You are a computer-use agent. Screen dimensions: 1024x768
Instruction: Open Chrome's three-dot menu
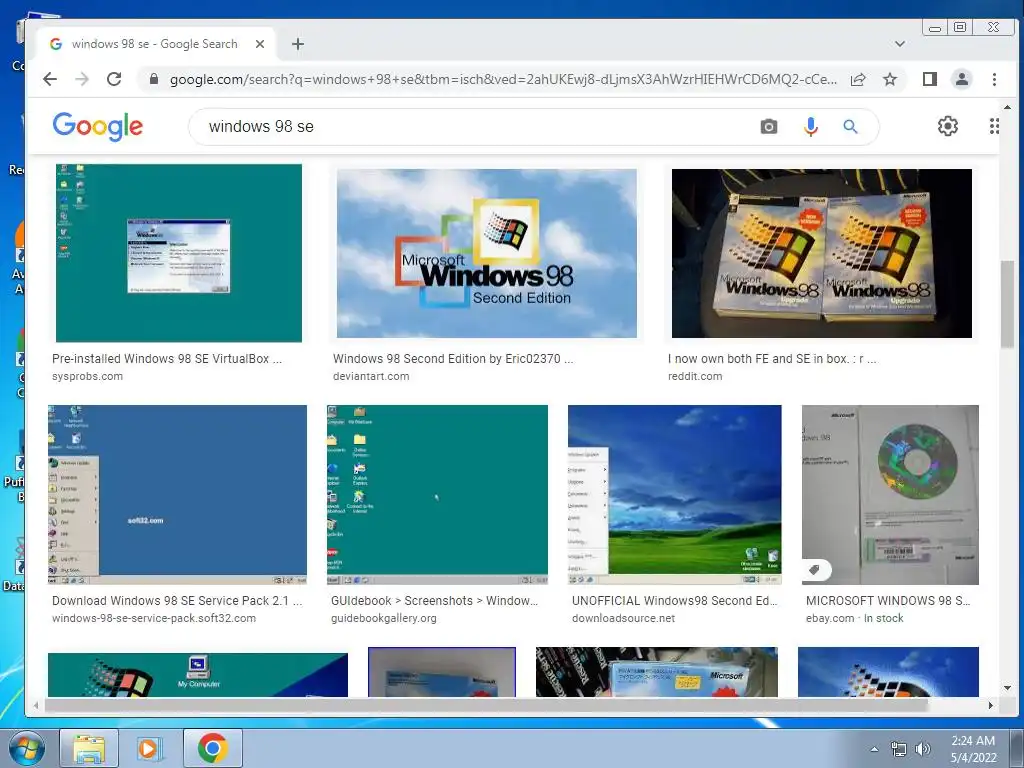(994, 80)
